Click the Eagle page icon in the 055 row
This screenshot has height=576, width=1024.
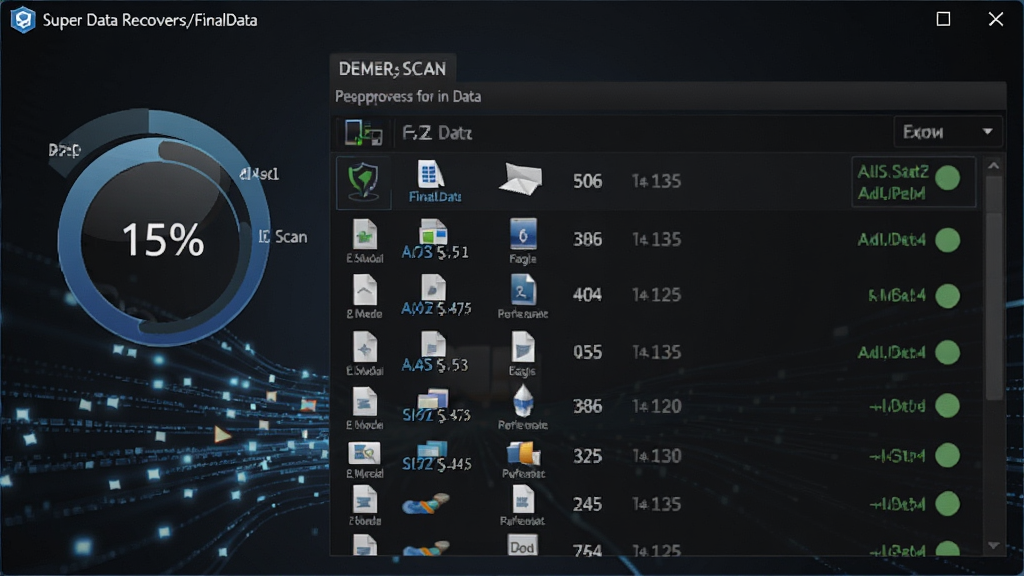[522, 347]
